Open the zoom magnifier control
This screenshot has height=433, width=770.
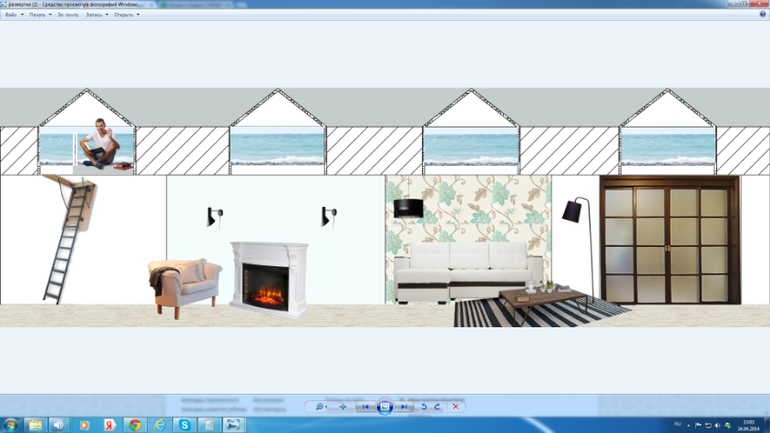321,407
